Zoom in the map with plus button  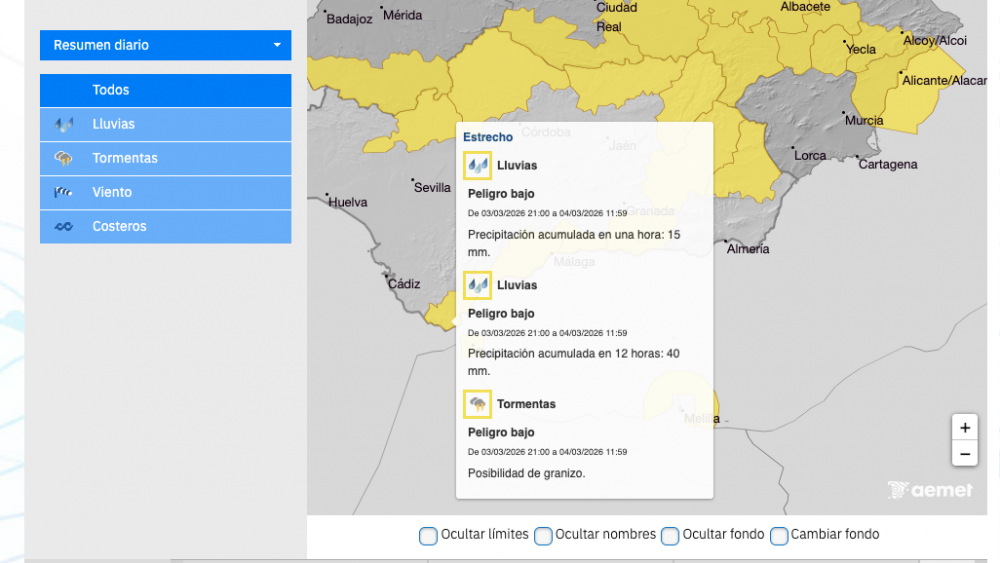[x=964, y=428]
